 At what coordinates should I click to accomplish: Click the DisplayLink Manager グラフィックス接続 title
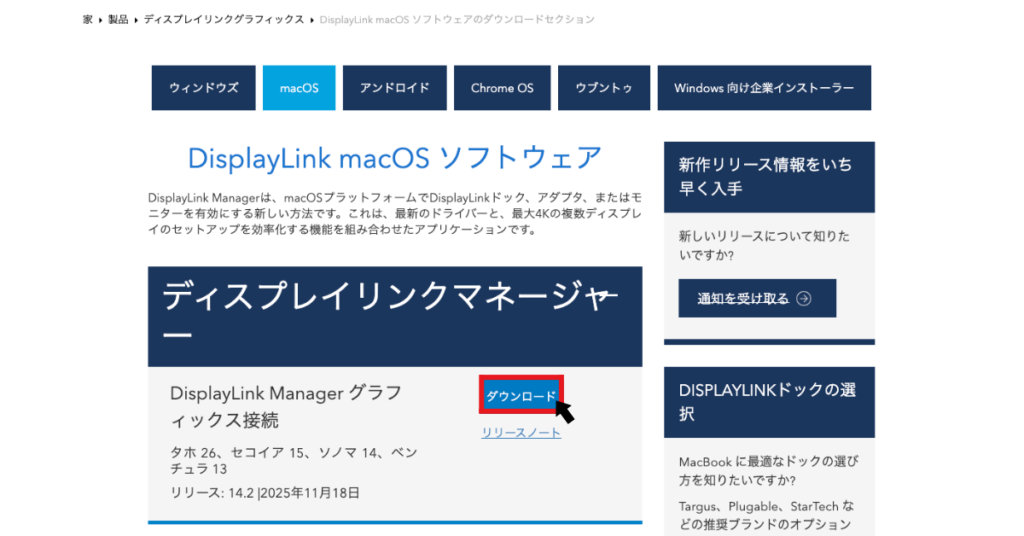point(270,406)
